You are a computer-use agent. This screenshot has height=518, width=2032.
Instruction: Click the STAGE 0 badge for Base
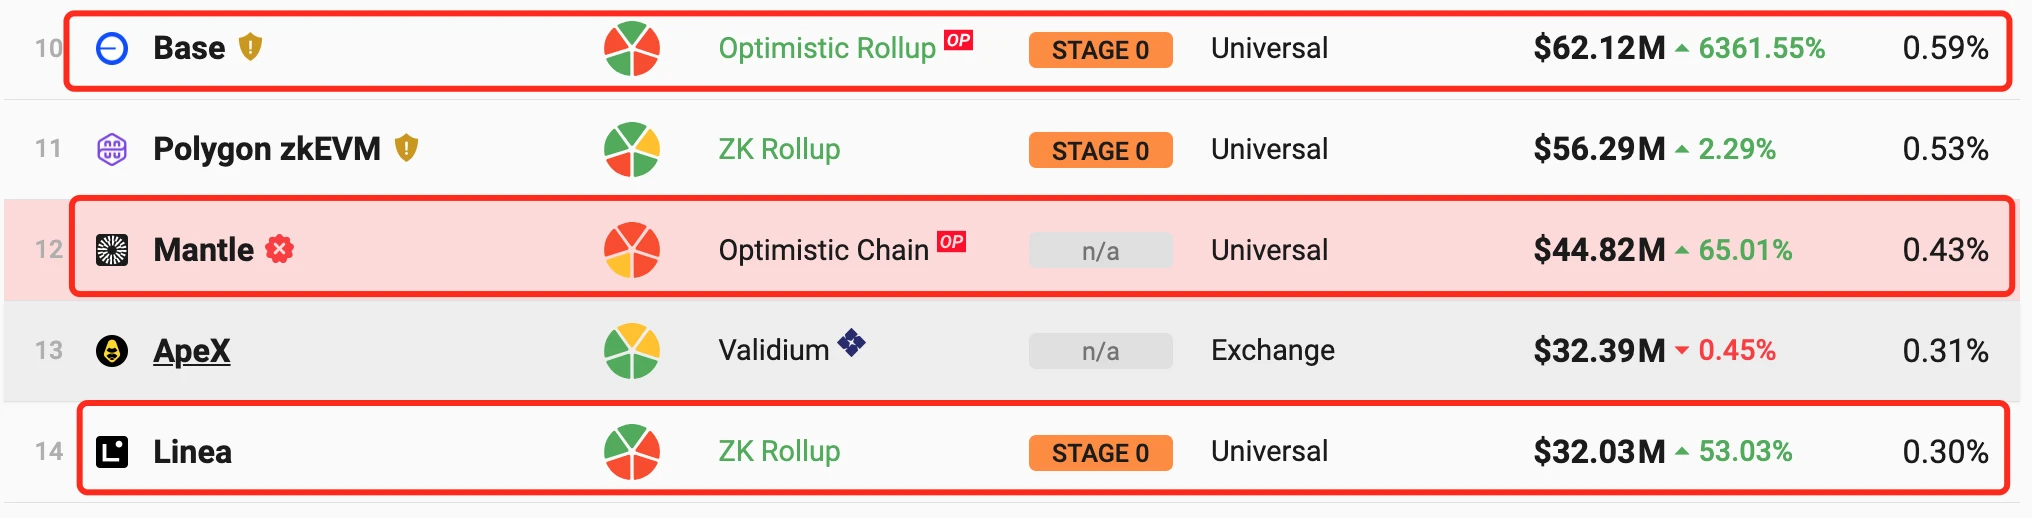point(1101,50)
